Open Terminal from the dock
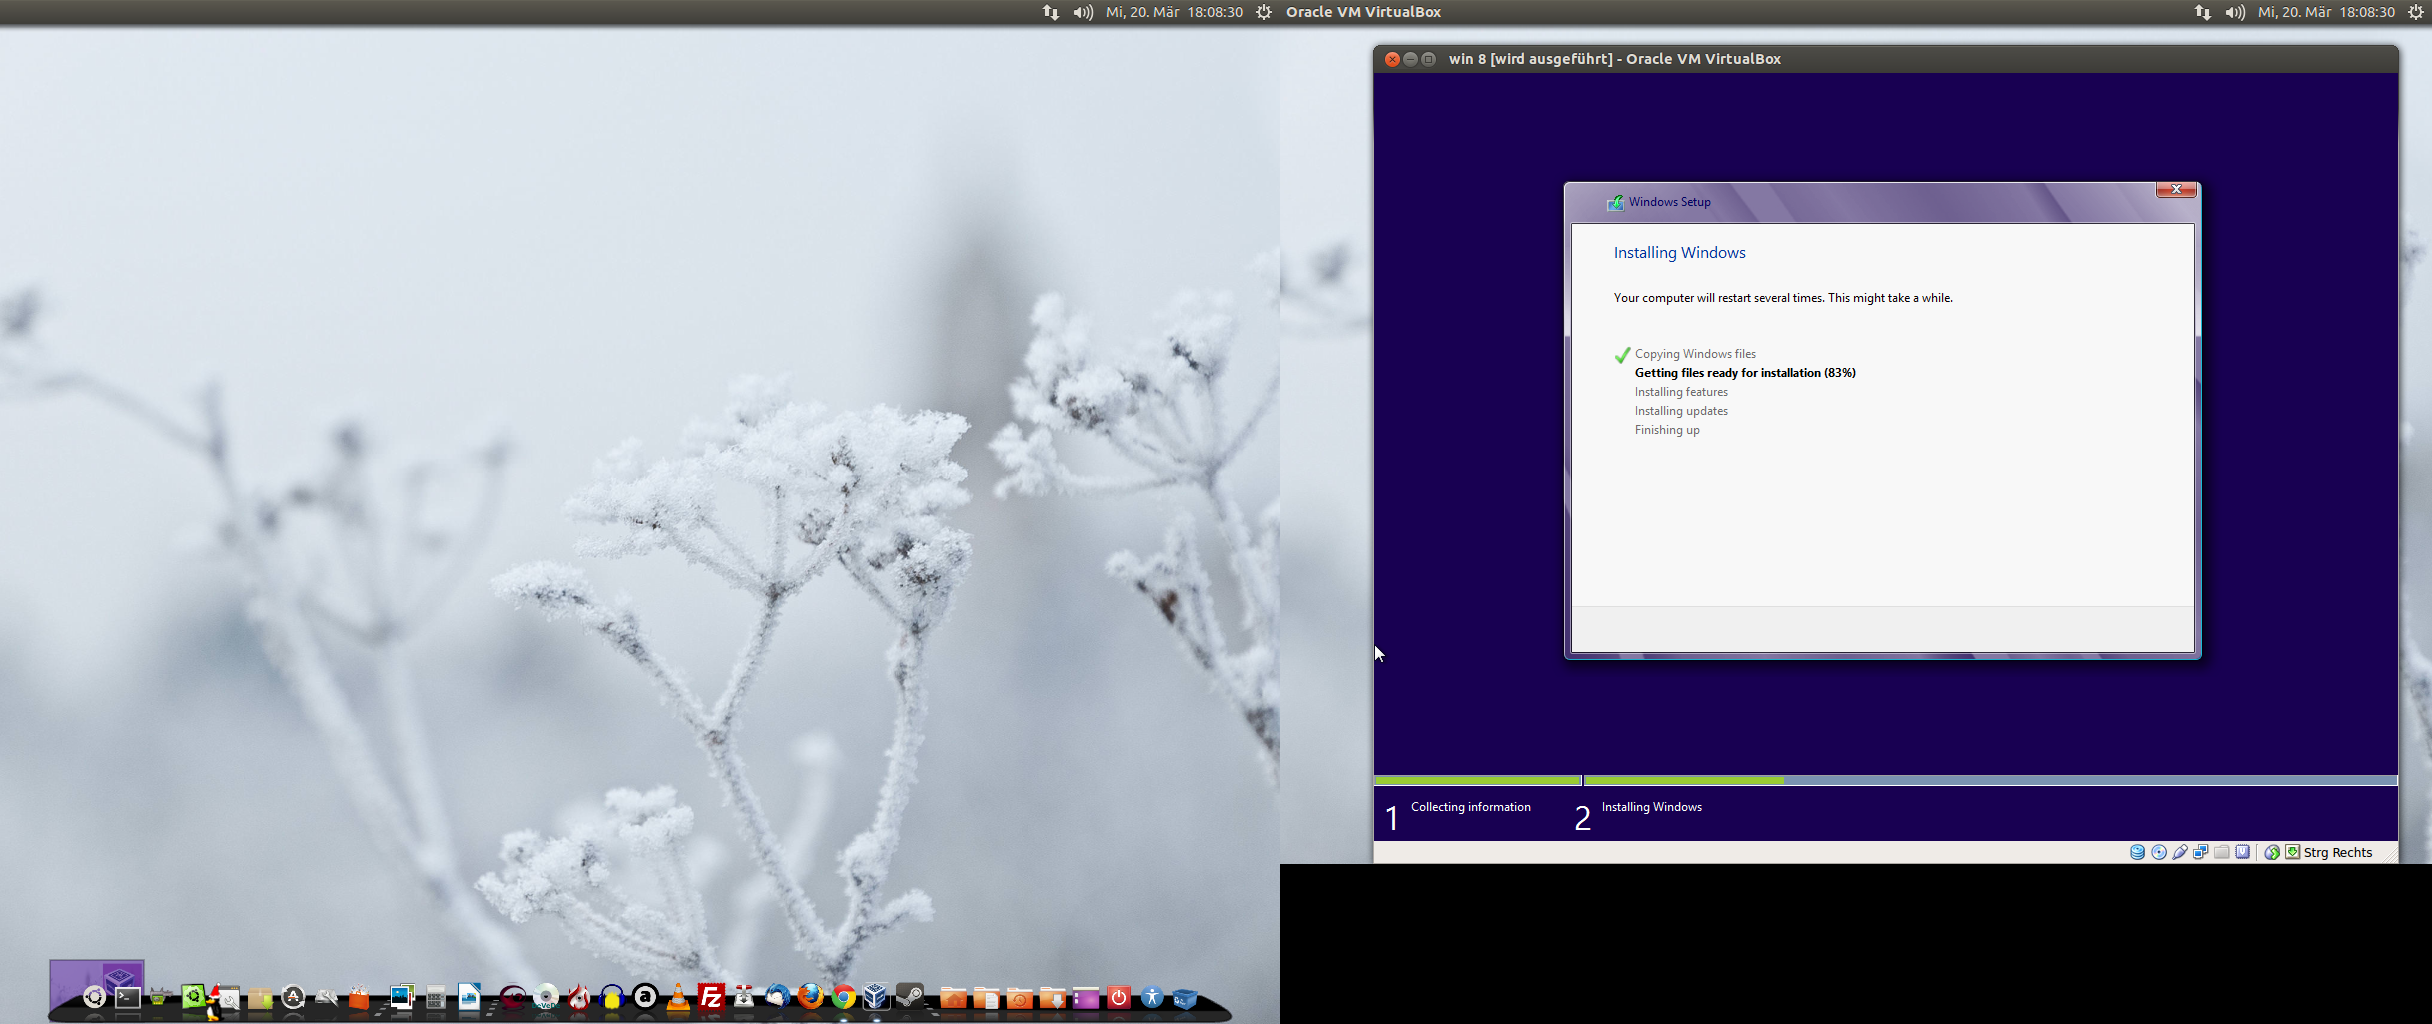Viewport: 2432px width, 1024px height. (x=128, y=997)
